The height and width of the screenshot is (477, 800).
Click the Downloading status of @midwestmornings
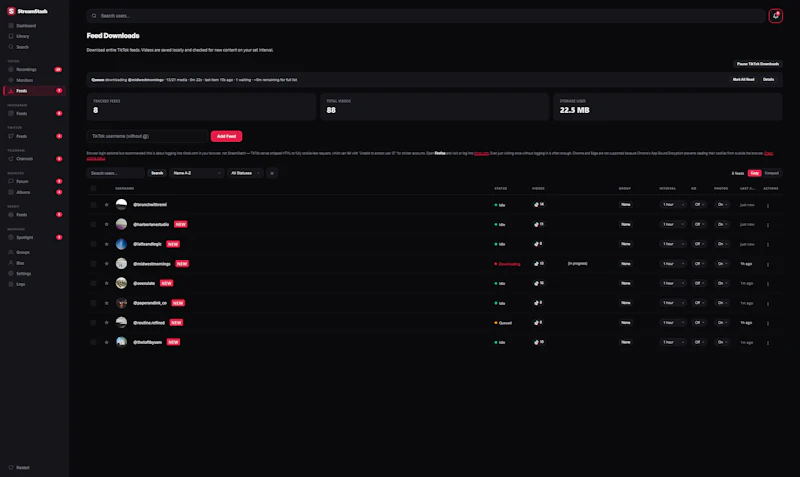point(507,264)
